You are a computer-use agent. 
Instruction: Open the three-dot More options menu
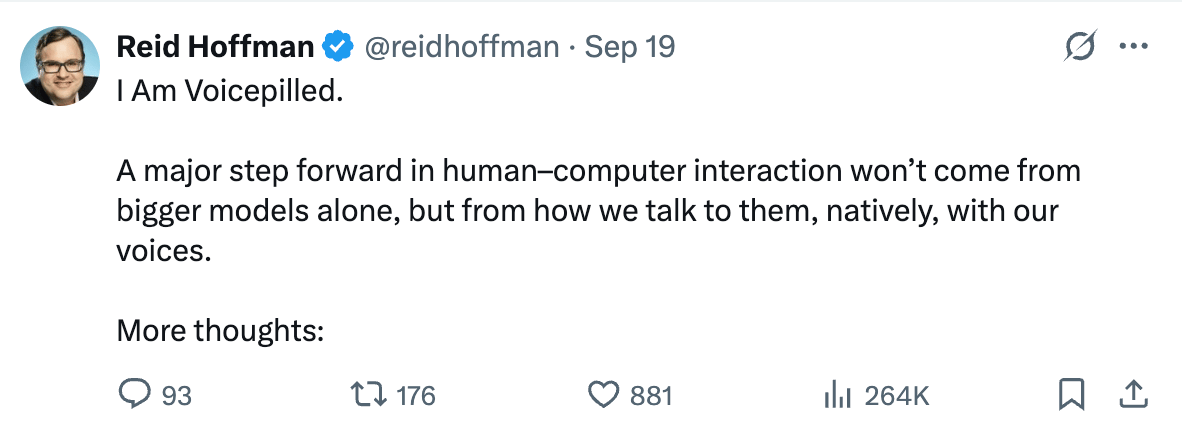click(x=1134, y=46)
